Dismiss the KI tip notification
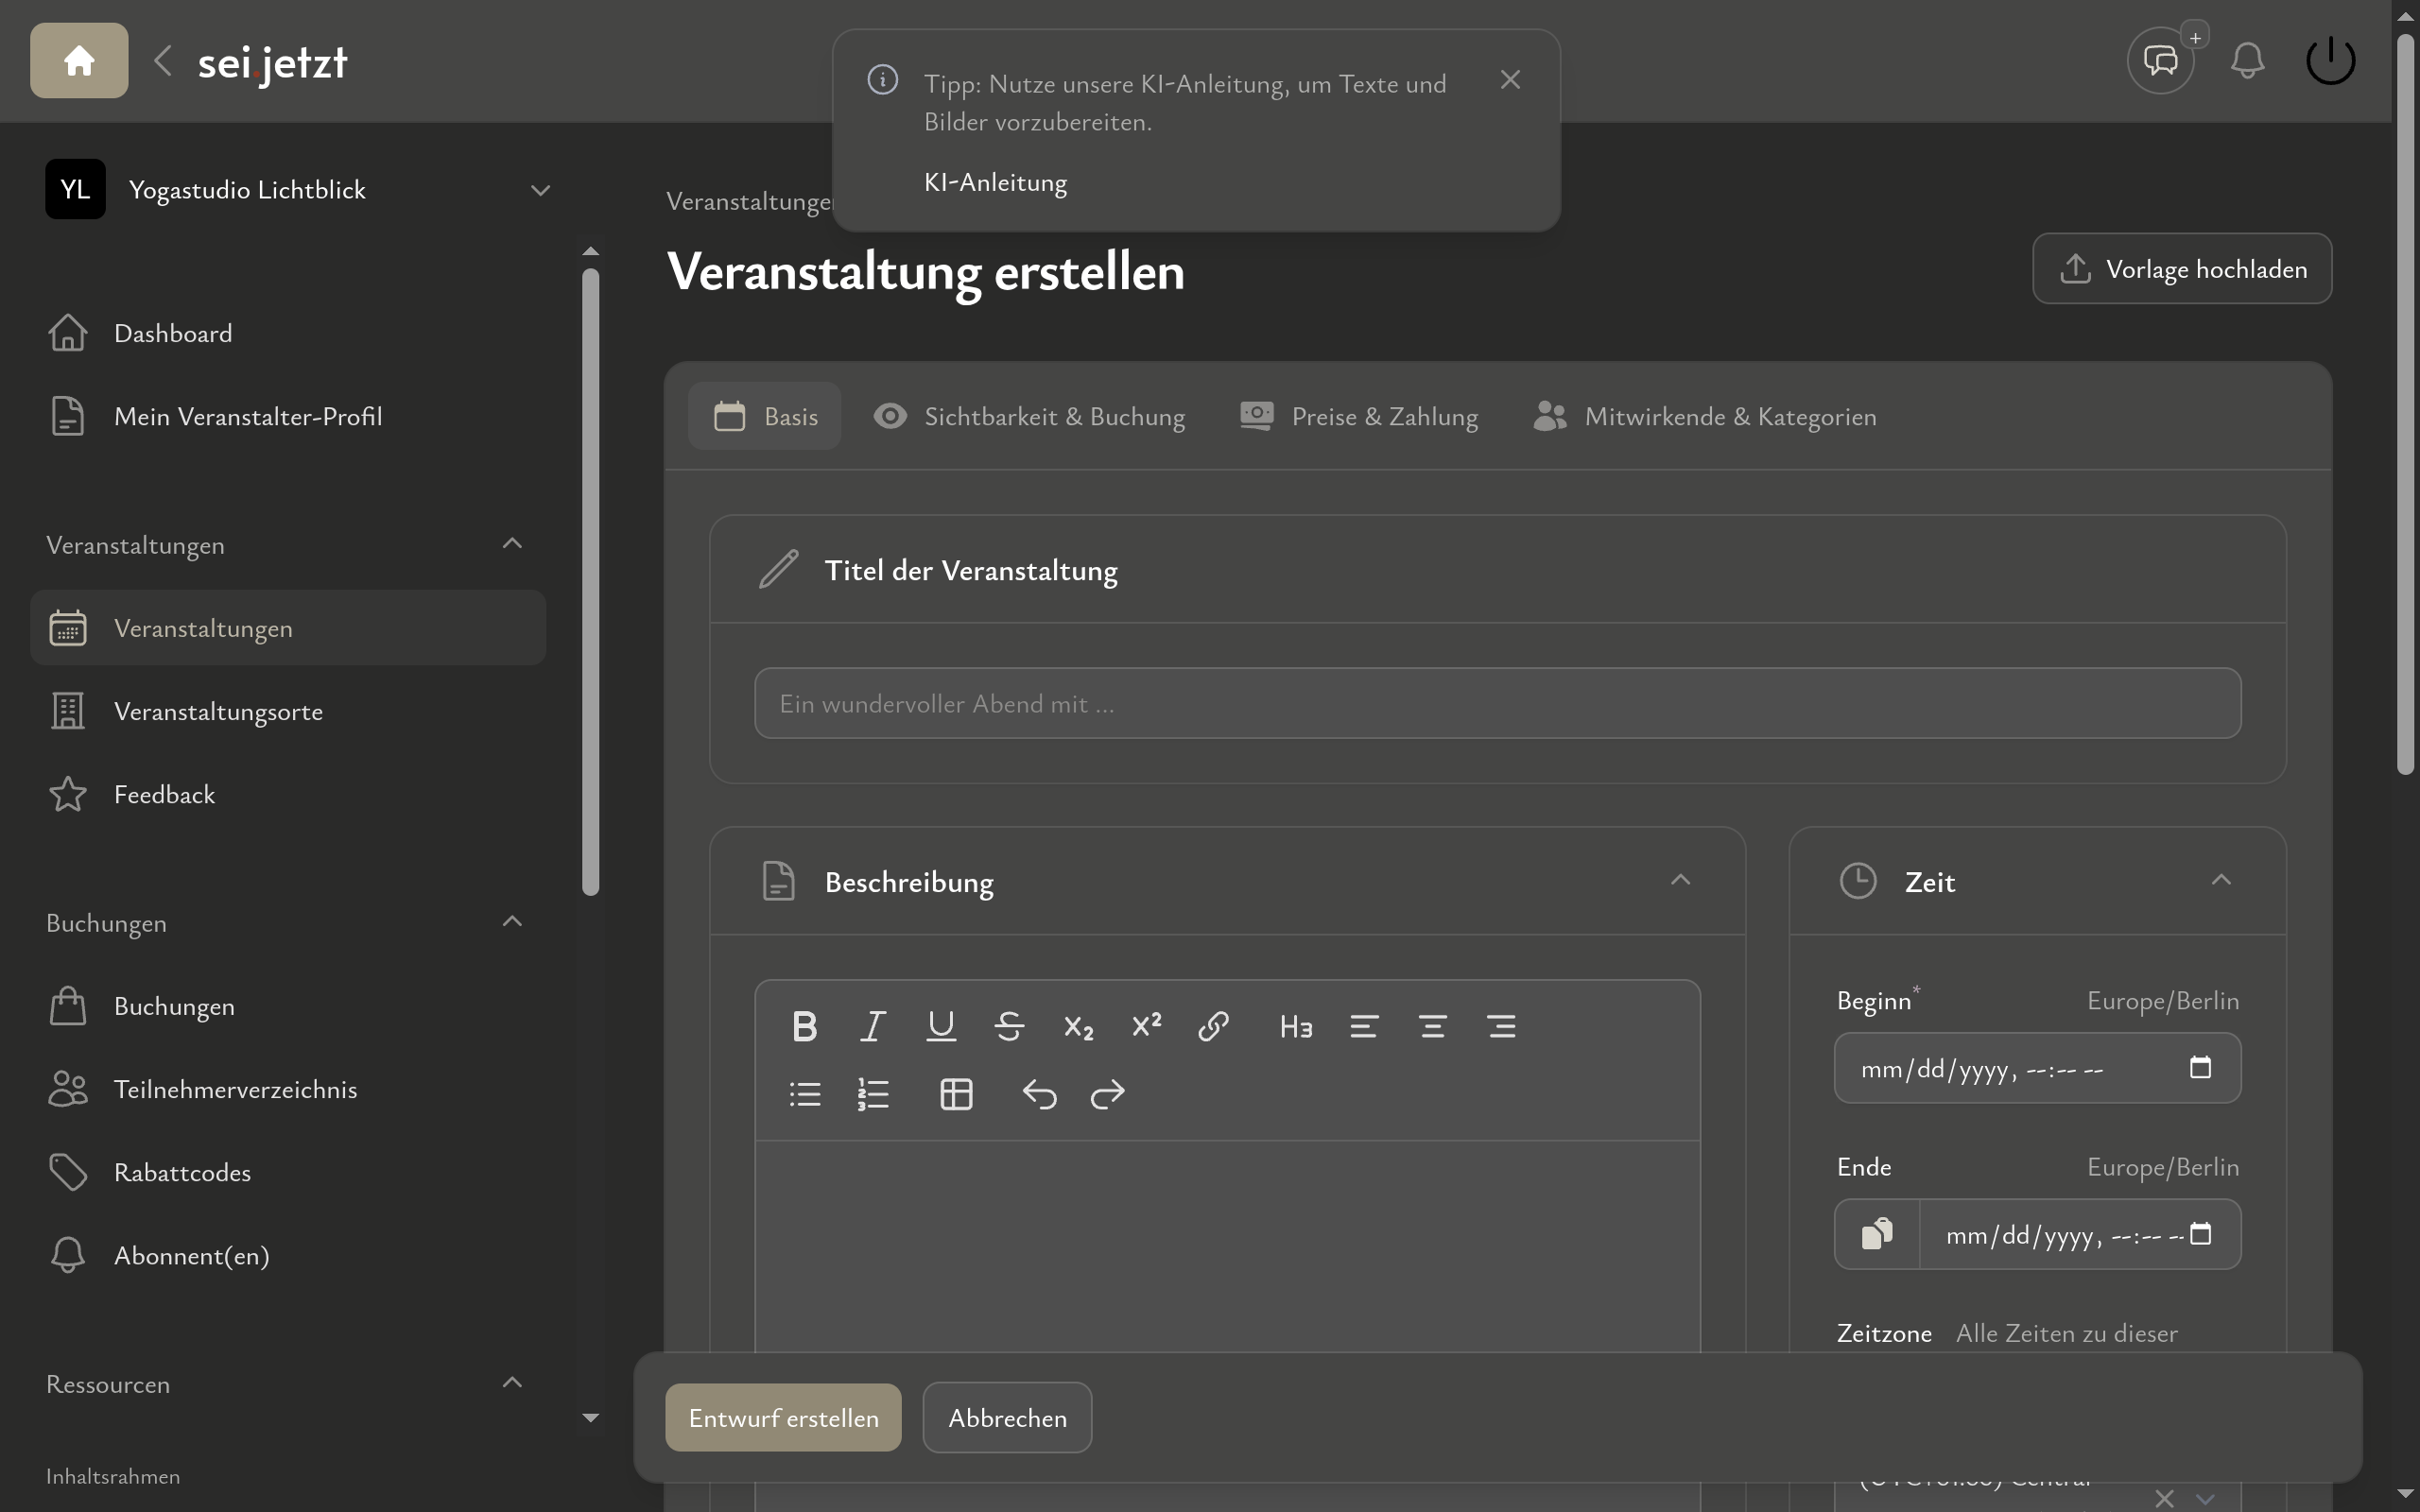Screen dimensions: 2420x1512 tap(1510, 79)
